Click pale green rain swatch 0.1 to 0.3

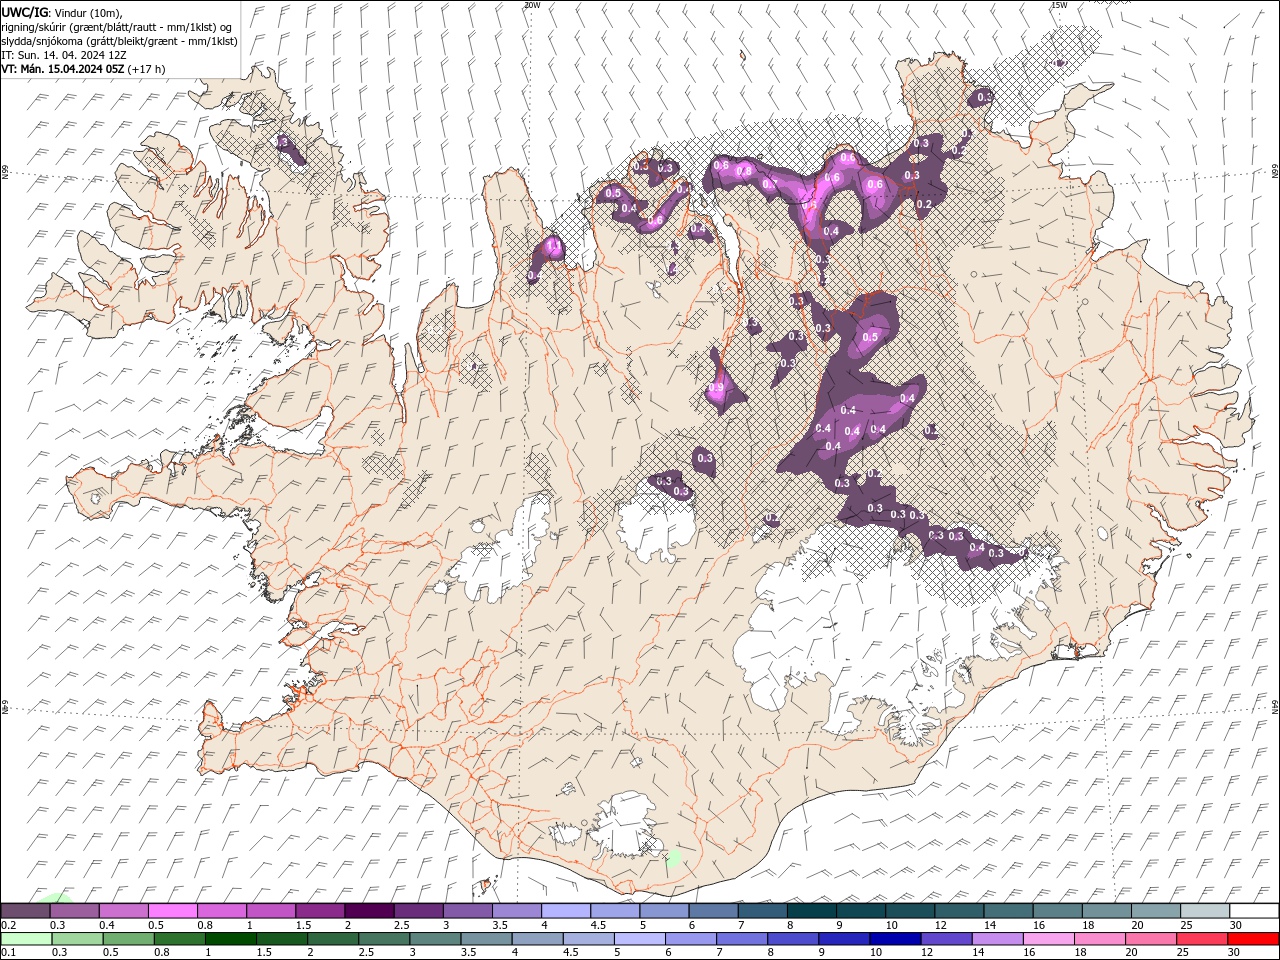[26, 939]
